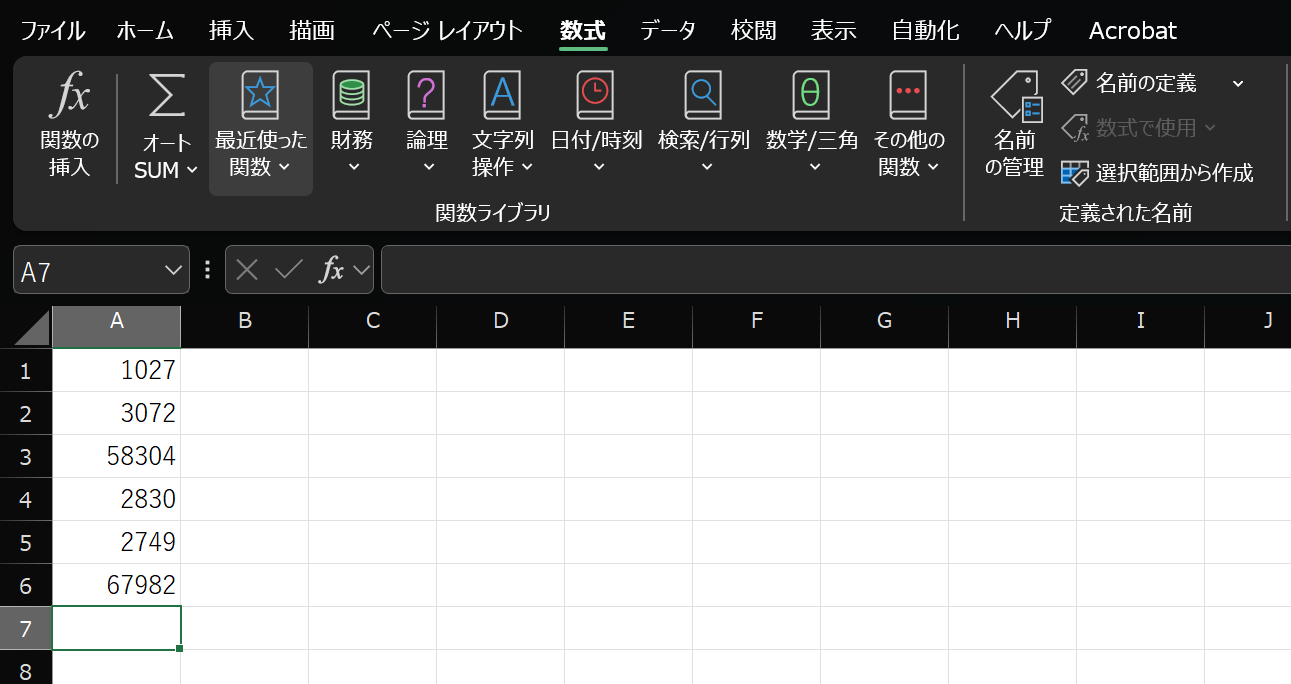Select cell A3 containing 58304

coord(117,455)
